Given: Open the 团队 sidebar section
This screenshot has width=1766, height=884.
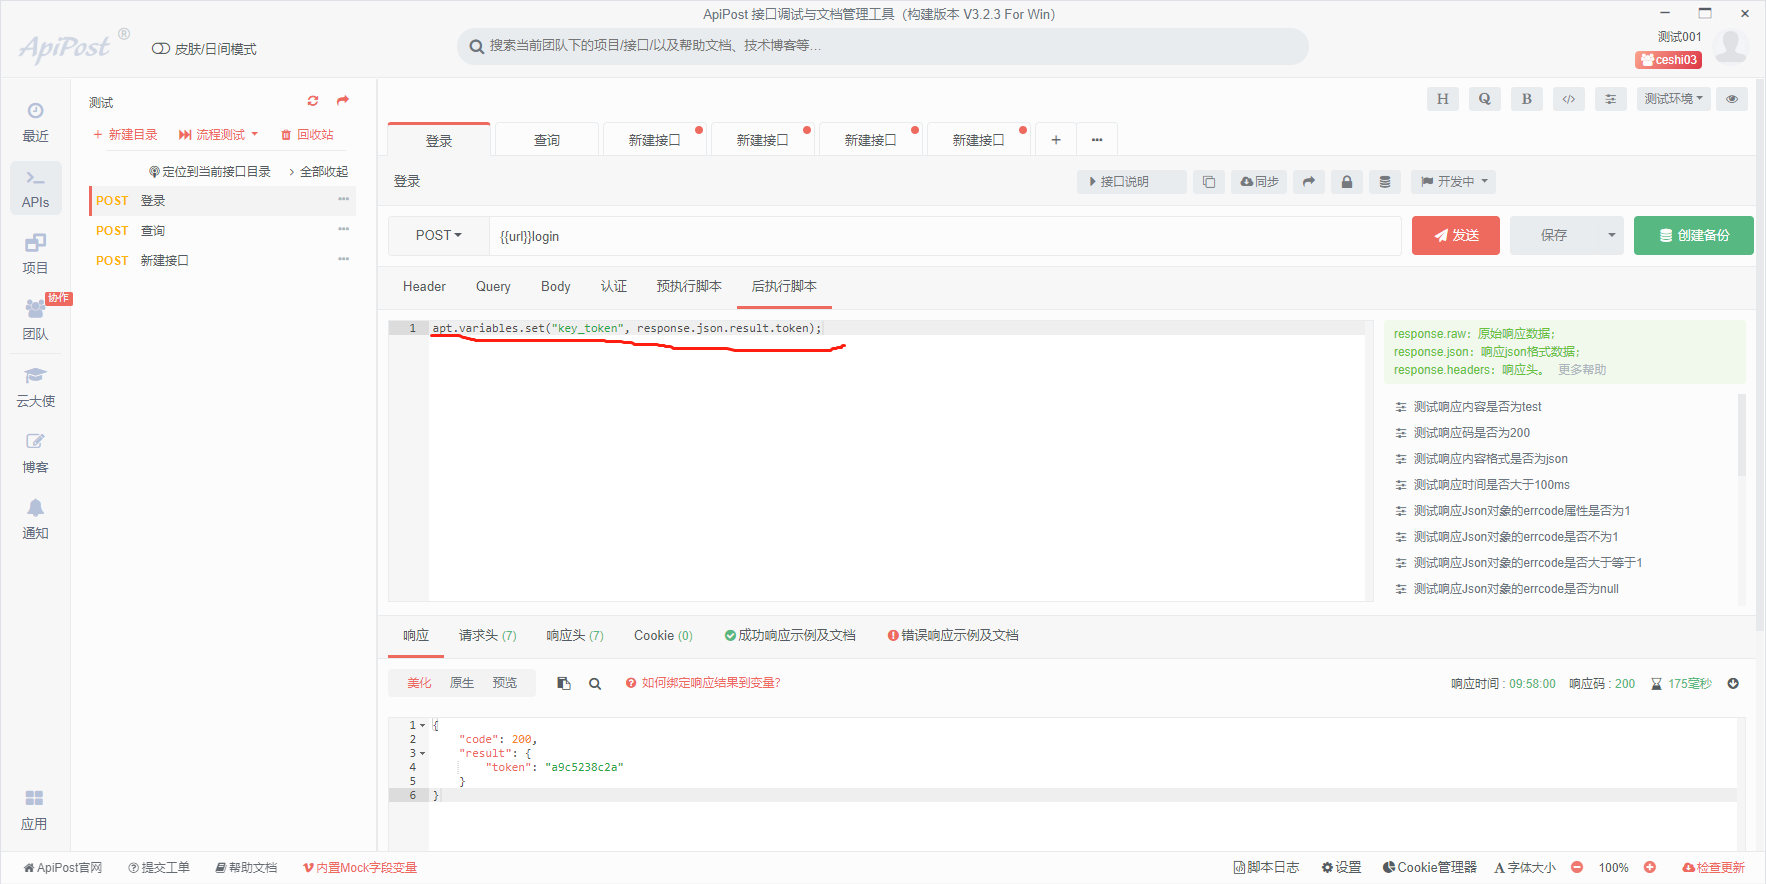Looking at the screenshot, I should click(35, 321).
